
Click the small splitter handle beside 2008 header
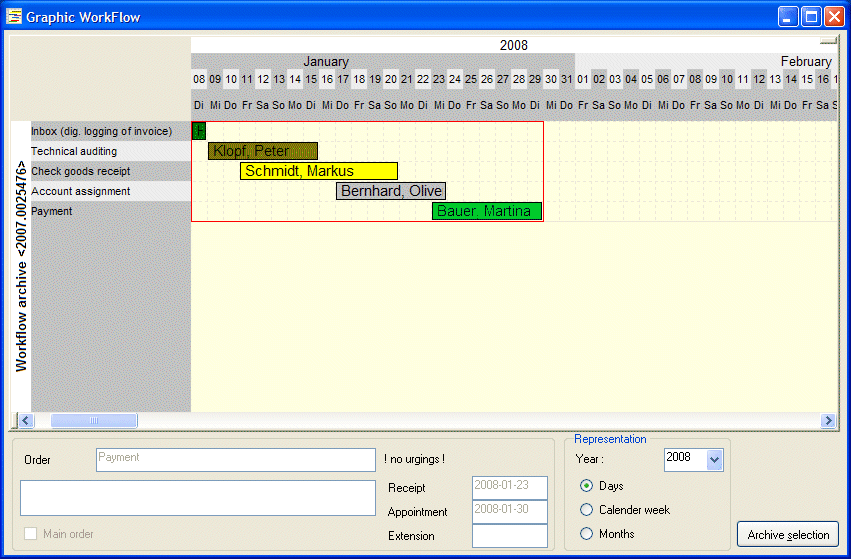828,41
